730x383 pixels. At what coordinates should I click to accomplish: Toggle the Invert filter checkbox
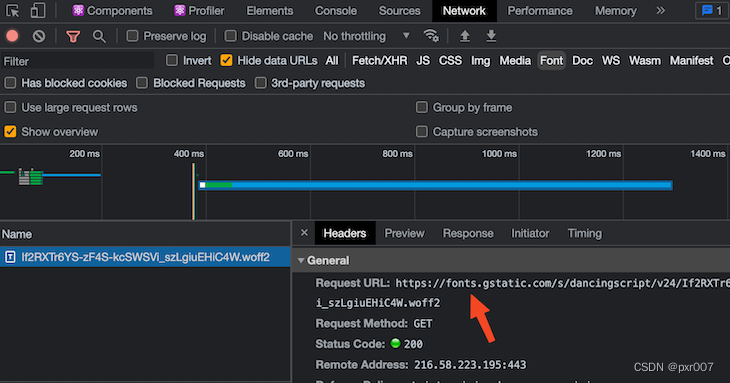172,60
